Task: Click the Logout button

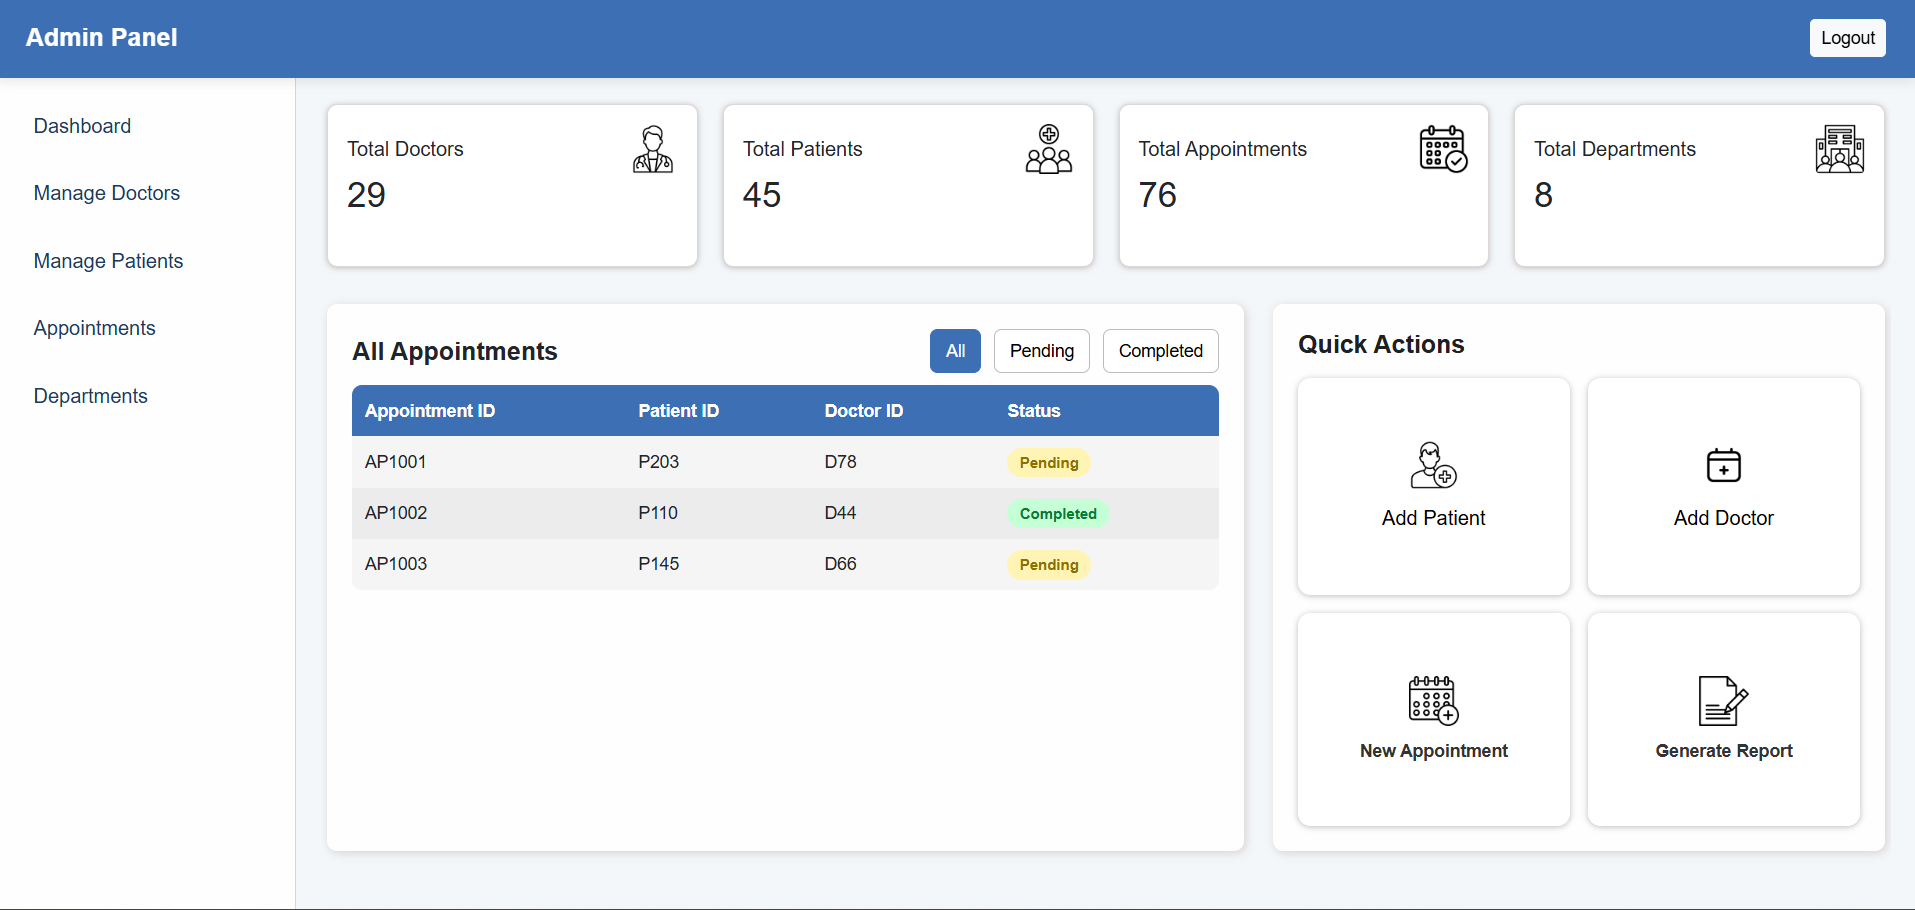Action: point(1847,37)
